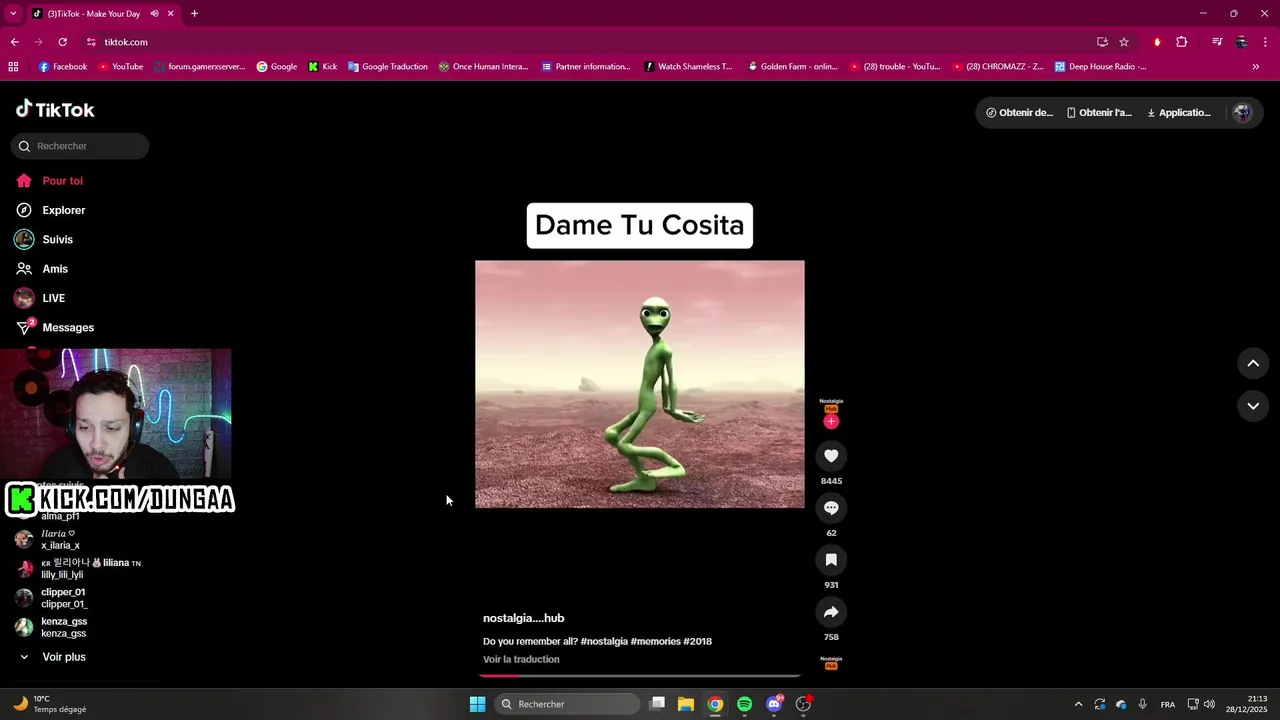Open the video comments panel
Viewport: 1280px width, 720px height.
pos(831,508)
